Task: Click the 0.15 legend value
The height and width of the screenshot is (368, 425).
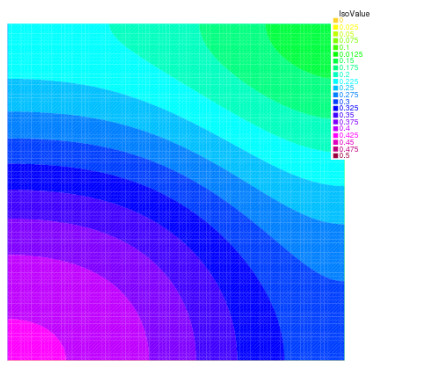Action: coord(347,61)
